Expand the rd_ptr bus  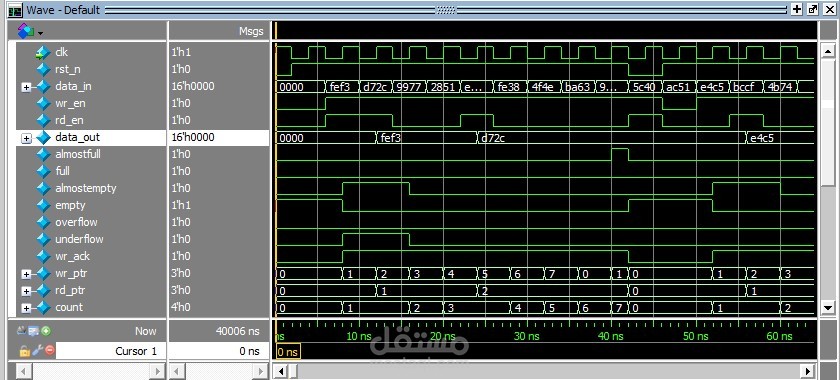(26, 292)
